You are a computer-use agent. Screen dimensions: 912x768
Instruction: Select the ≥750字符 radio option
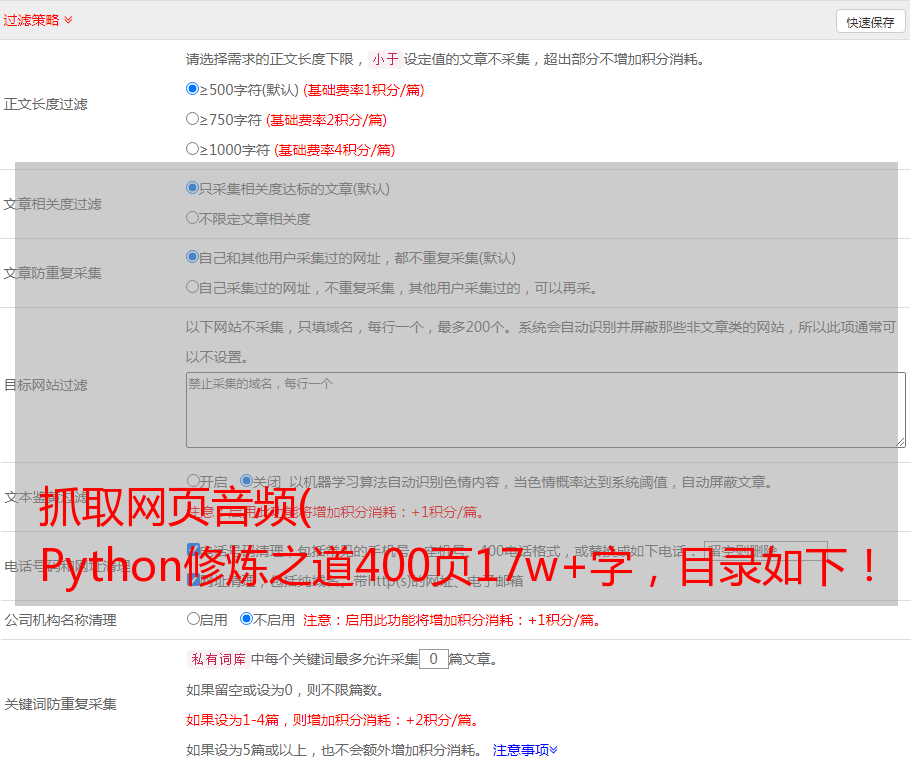click(x=192, y=119)
